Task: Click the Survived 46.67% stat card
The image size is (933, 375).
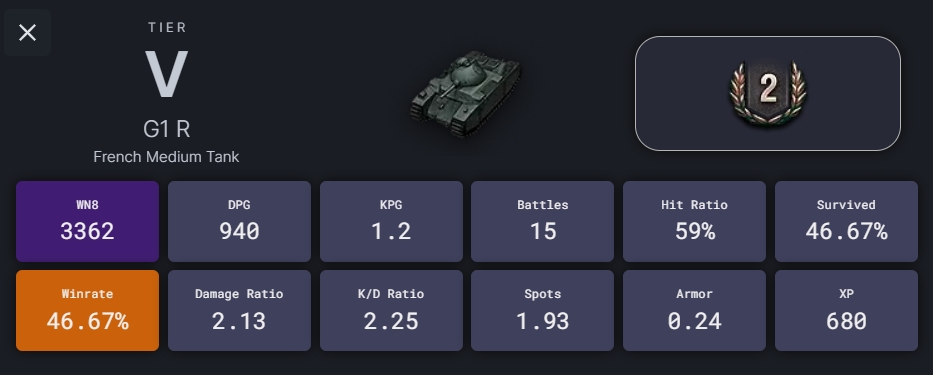Action: click(846, 221)
